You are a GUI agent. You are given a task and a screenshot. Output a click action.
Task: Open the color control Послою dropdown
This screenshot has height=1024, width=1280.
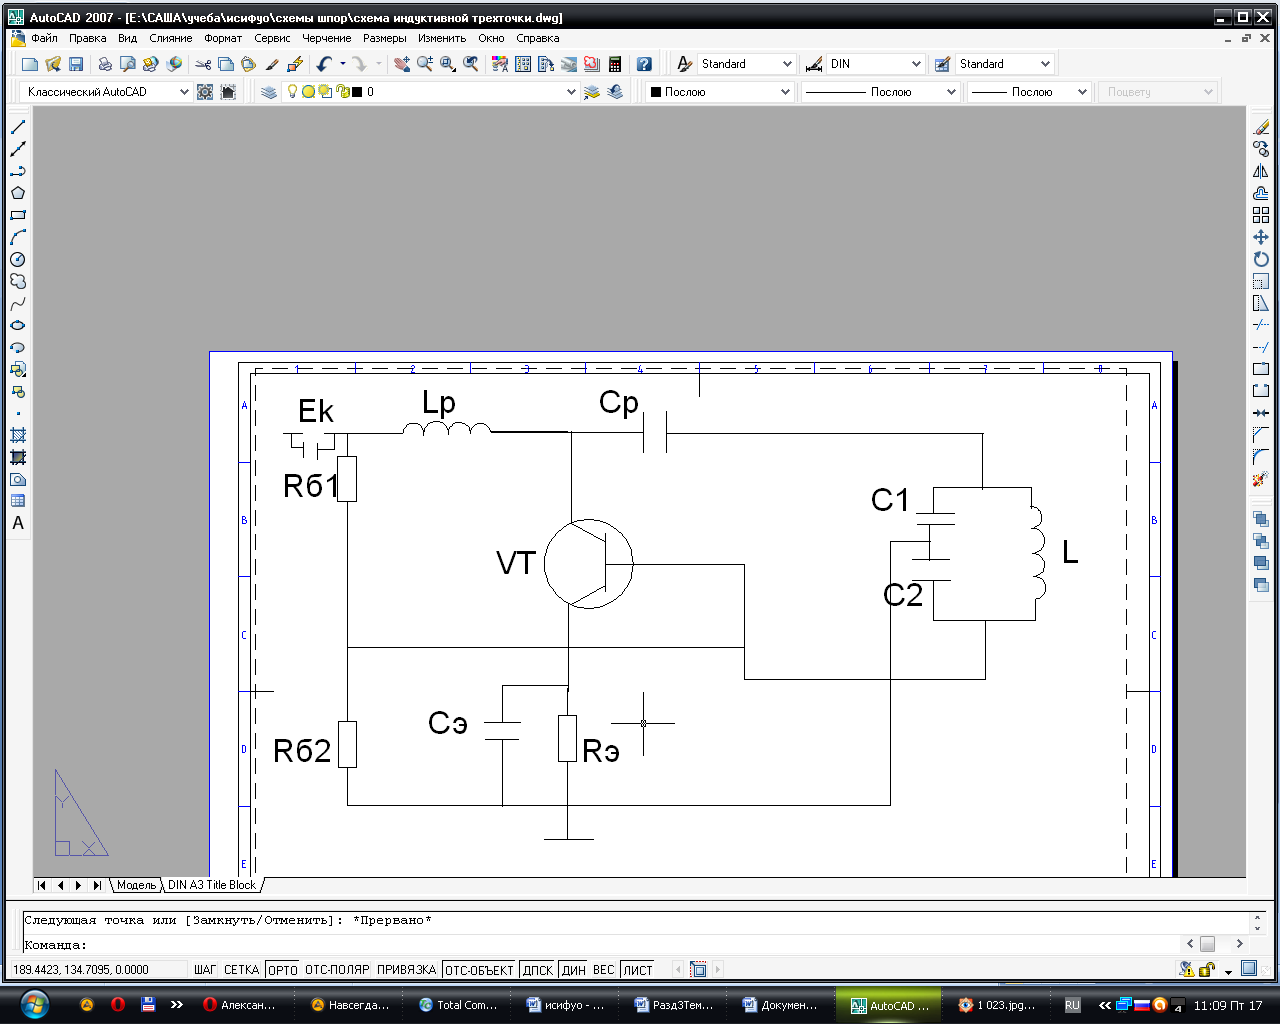[785, 91]
